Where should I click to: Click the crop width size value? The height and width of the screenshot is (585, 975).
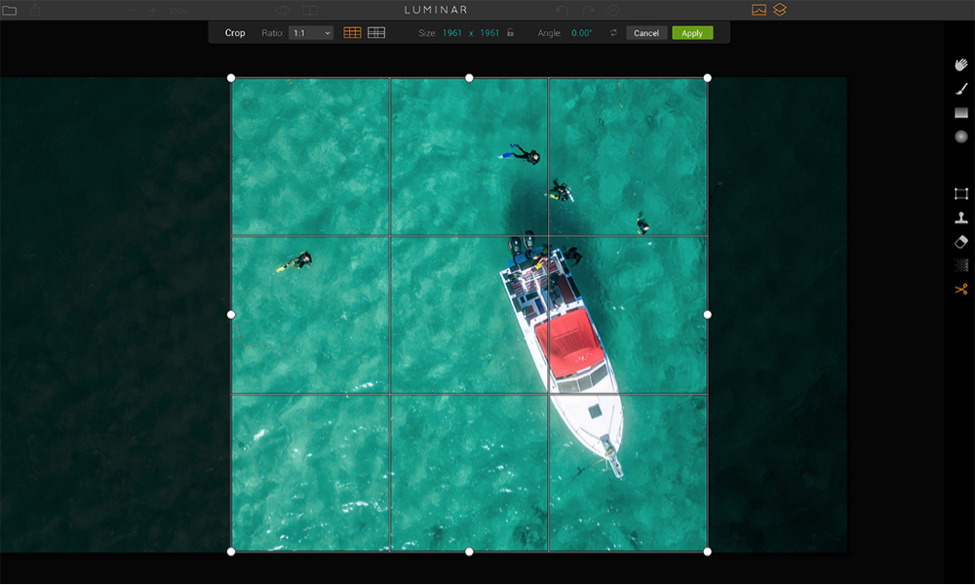tap(454, 33)
